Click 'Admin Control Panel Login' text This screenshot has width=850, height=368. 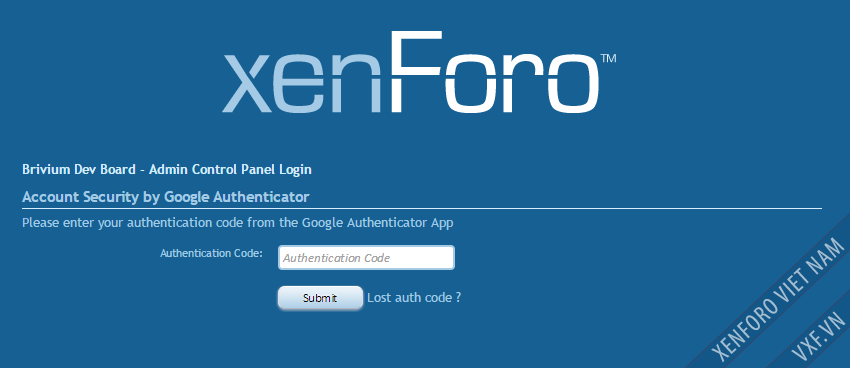coord(230,169)
